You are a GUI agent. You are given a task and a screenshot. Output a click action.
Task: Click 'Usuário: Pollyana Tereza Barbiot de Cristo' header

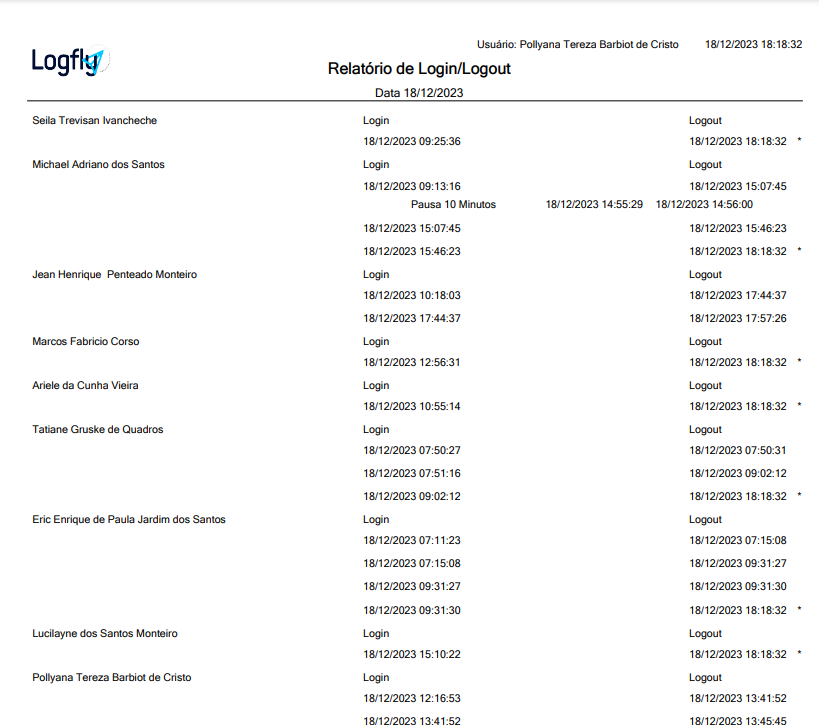[x=578, y=44]
